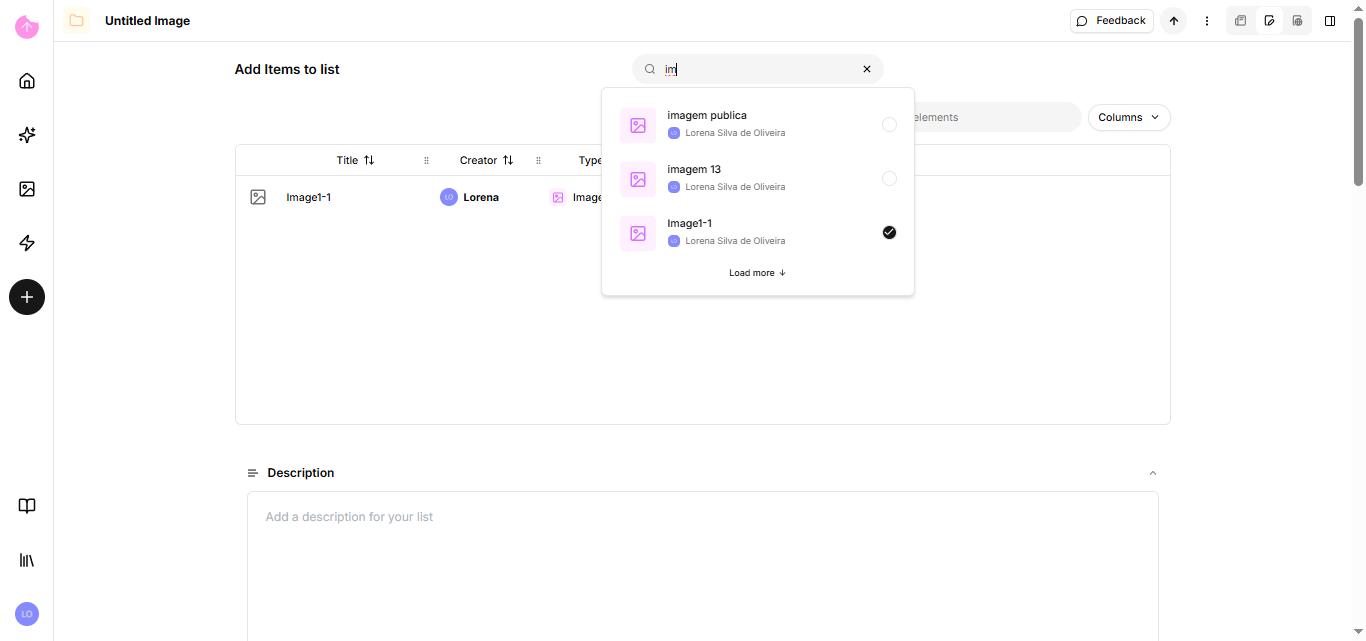Click 'Load more' in search results

[x=757, y=273]
